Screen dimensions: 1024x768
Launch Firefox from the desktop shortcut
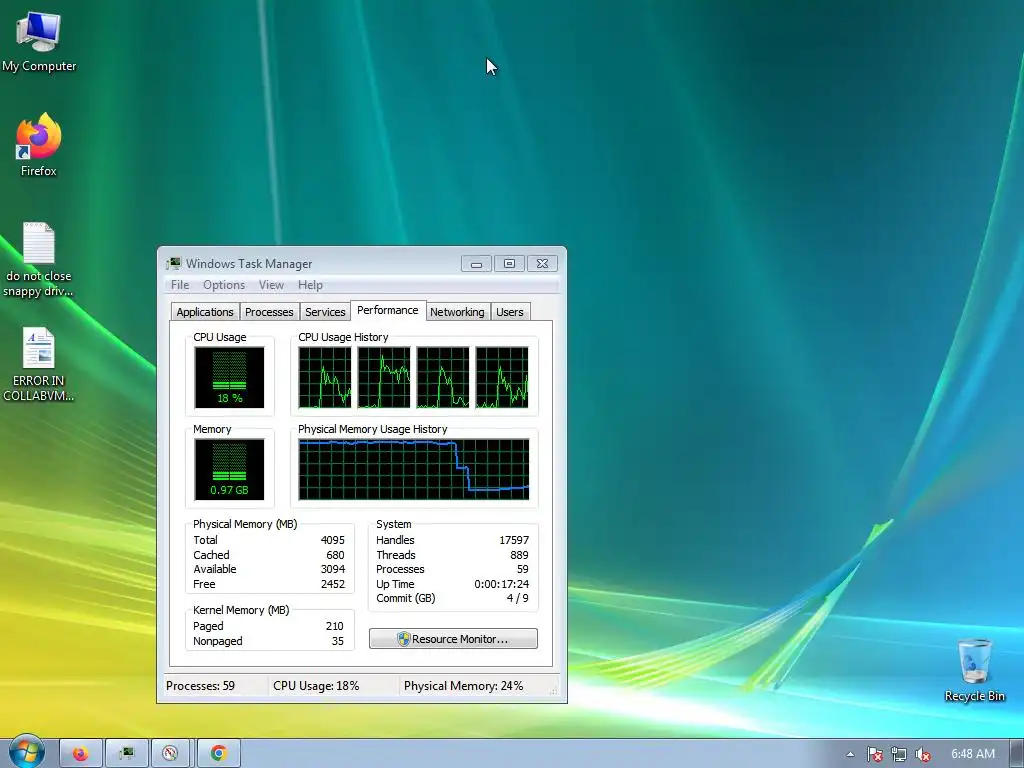coord(39,145)
